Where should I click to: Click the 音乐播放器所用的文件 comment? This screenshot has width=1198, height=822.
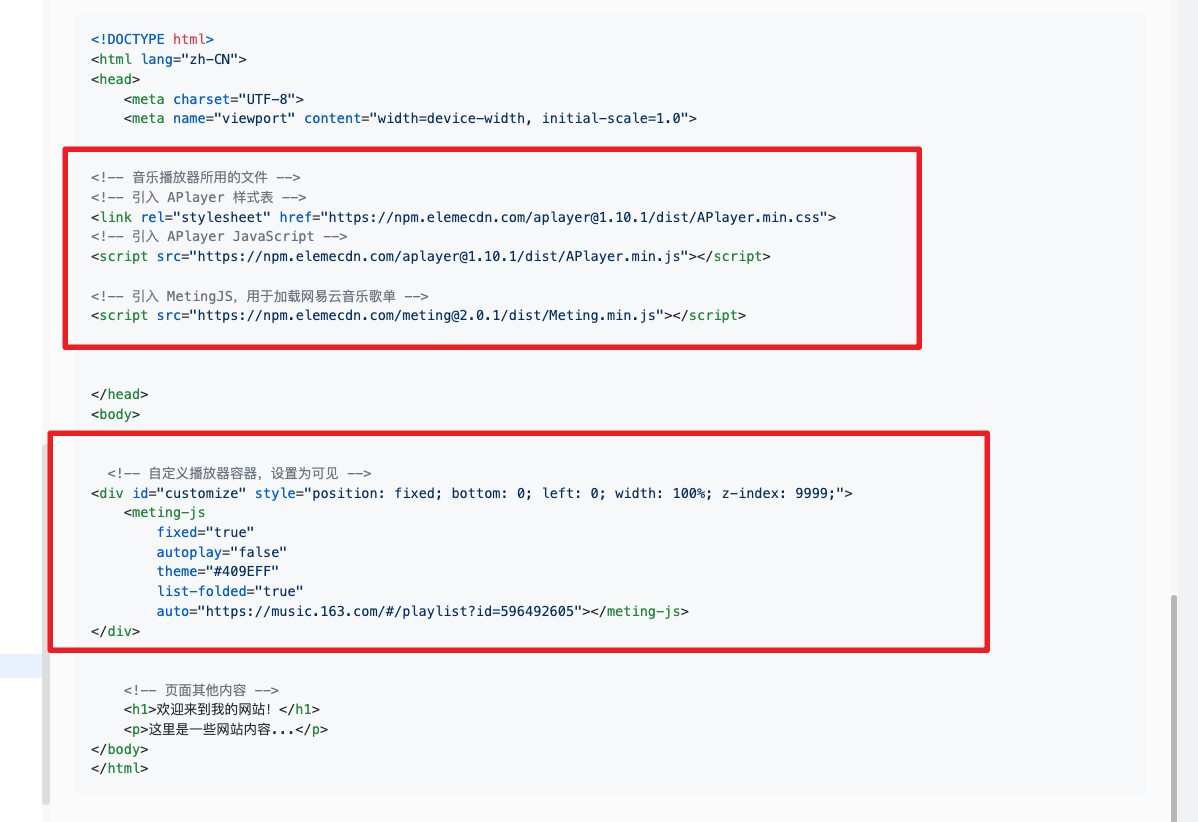196,177
